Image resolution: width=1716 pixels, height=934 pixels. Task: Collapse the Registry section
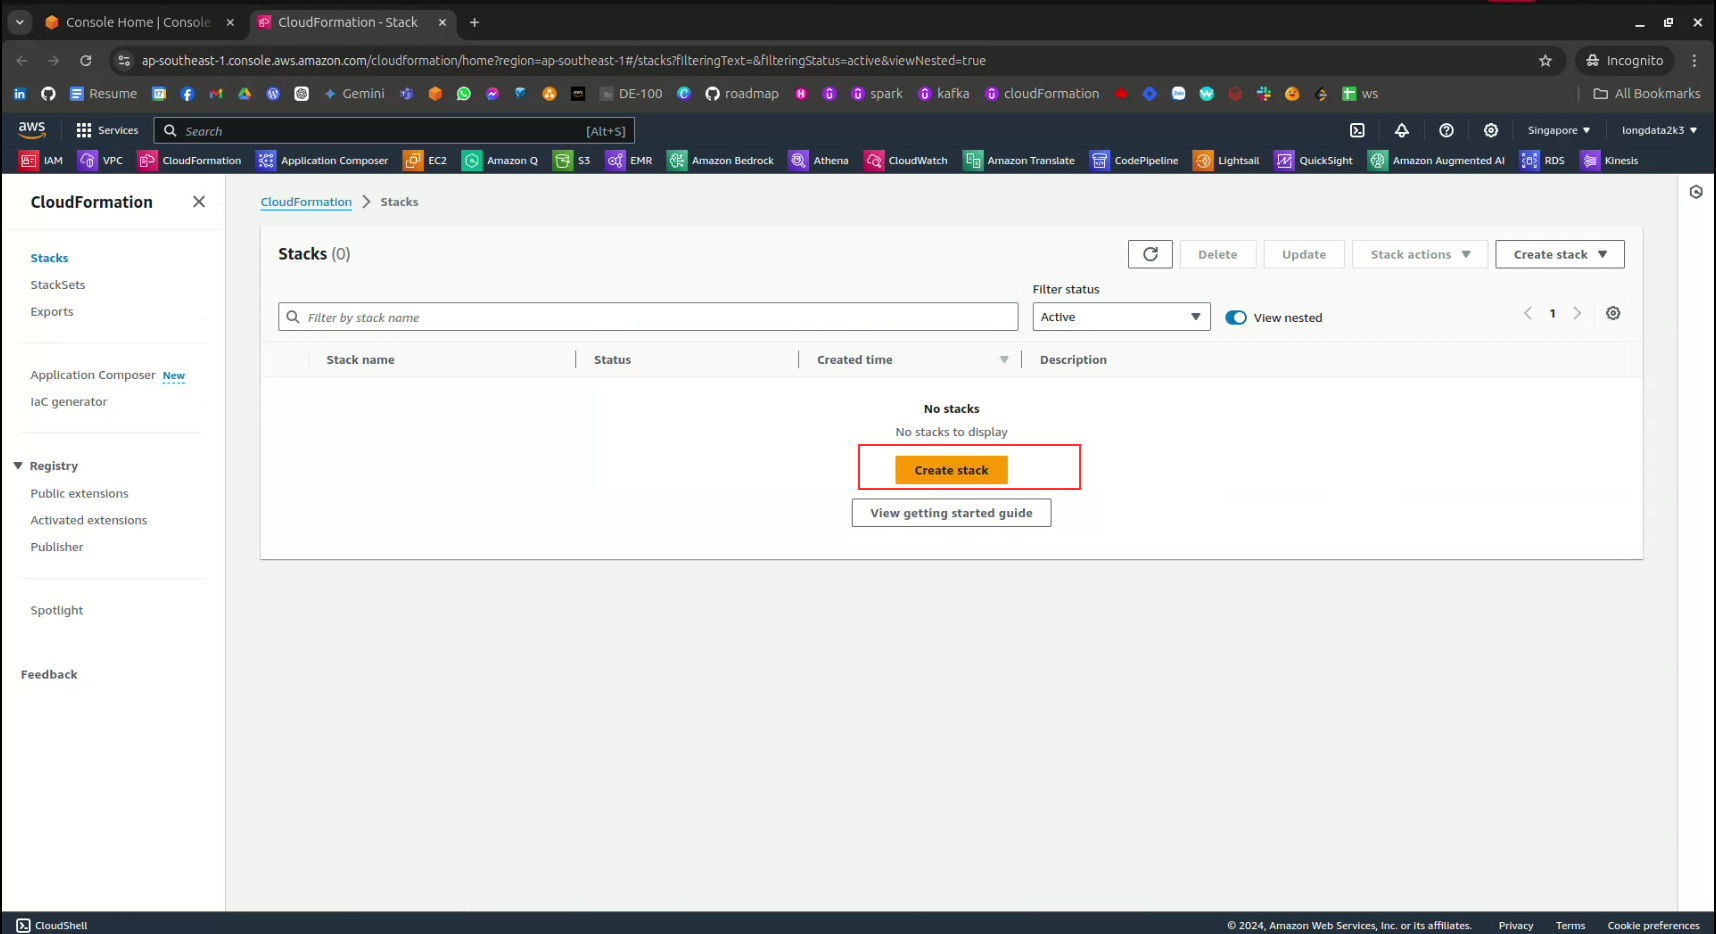click(18, 466)
